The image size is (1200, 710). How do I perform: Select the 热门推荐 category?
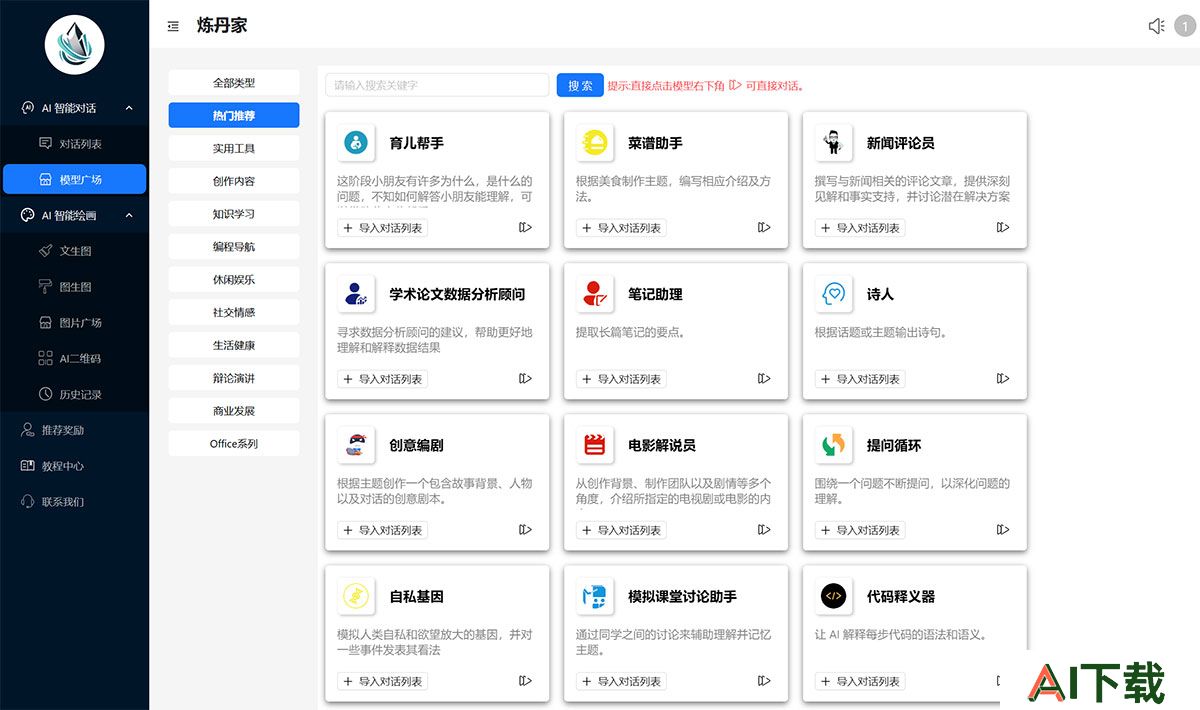pyautogui.click(x=234, y=115)
